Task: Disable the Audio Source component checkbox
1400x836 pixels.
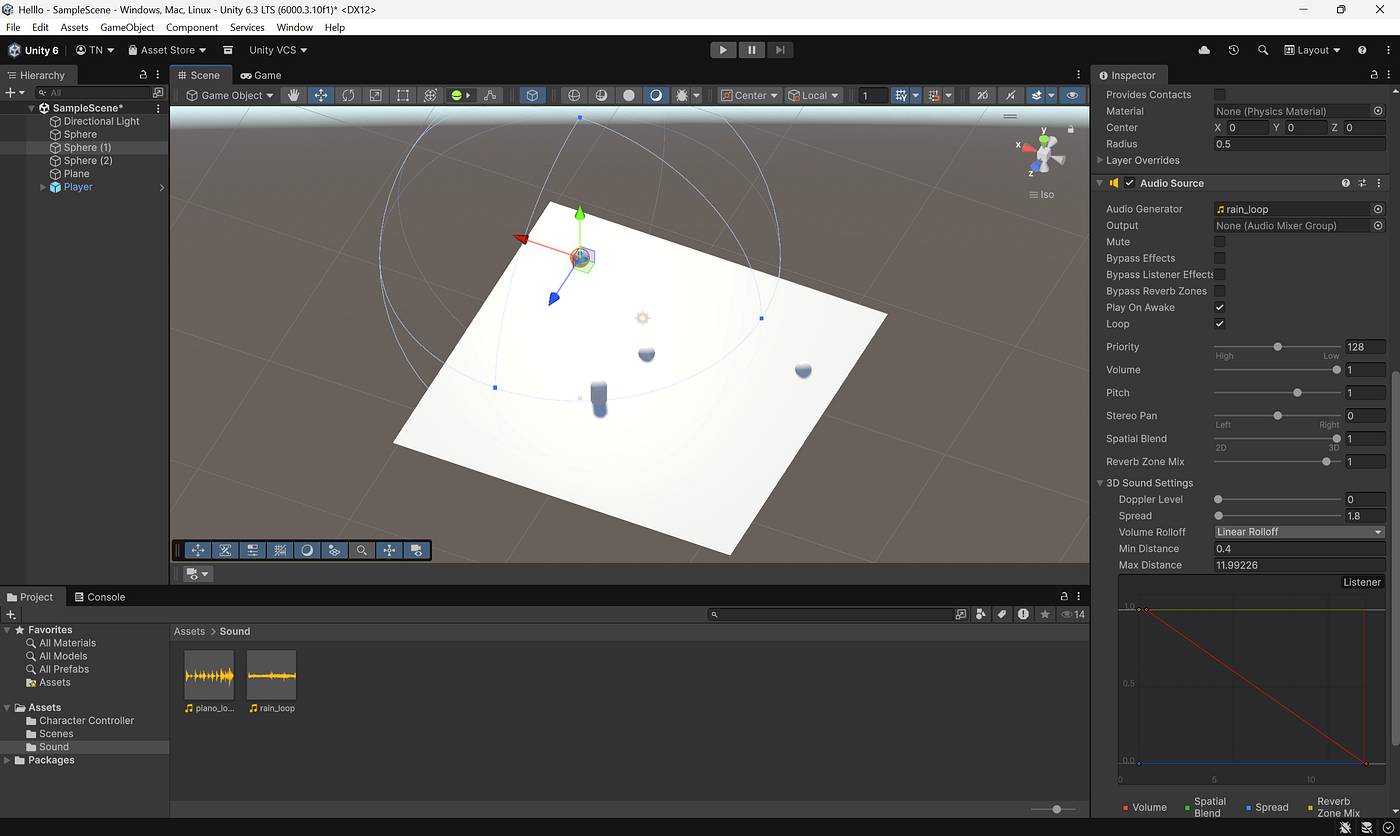Action: point(1130,183)
